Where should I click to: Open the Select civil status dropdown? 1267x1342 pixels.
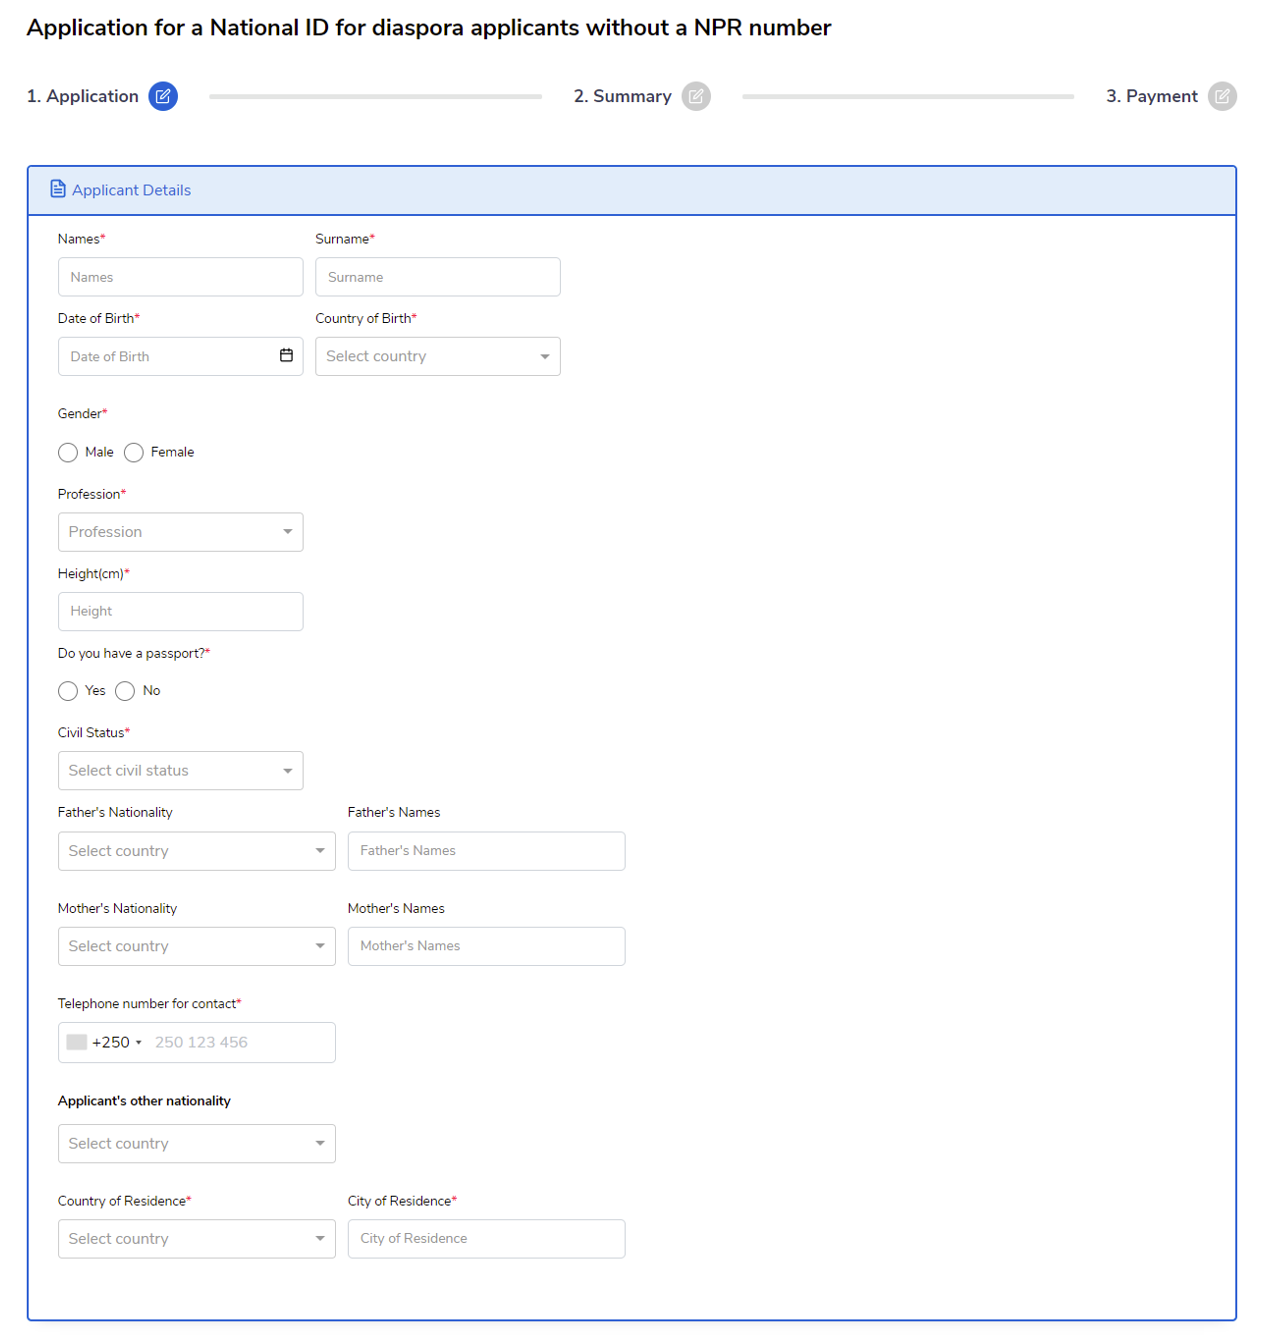click(x=181, y=771)
